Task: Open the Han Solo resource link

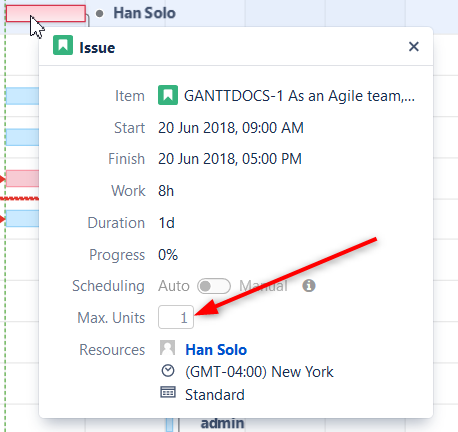Action: 216,350
